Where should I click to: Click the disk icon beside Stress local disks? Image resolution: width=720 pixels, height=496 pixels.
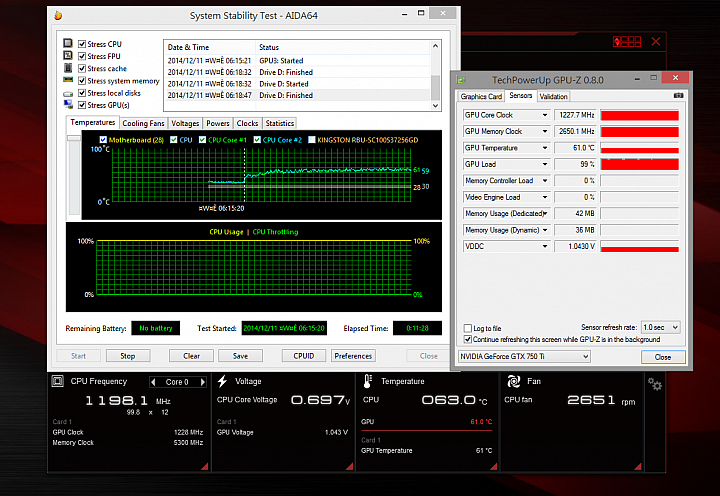click(68, 94)
